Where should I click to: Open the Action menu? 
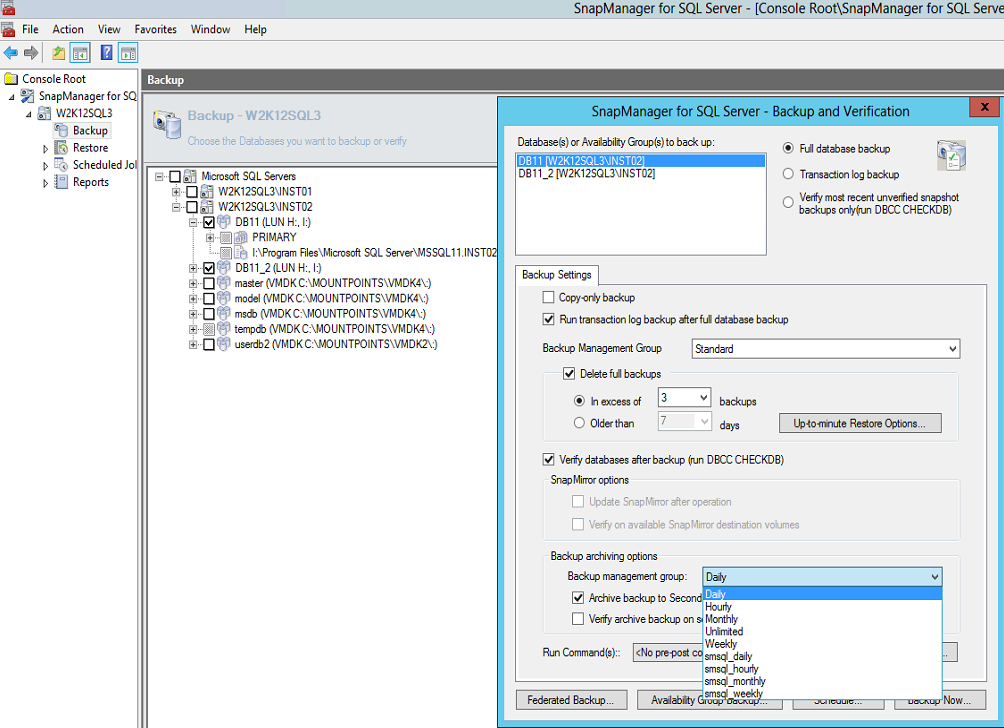click(x=68, y=29)
